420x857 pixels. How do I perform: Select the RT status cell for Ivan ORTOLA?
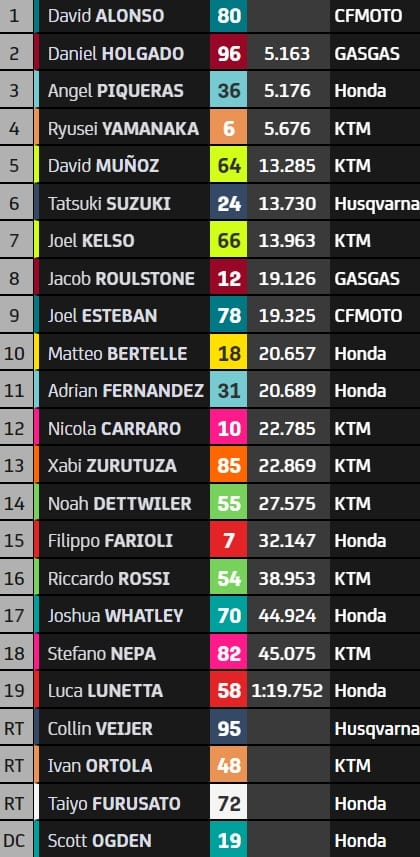(x=15, y=766)
